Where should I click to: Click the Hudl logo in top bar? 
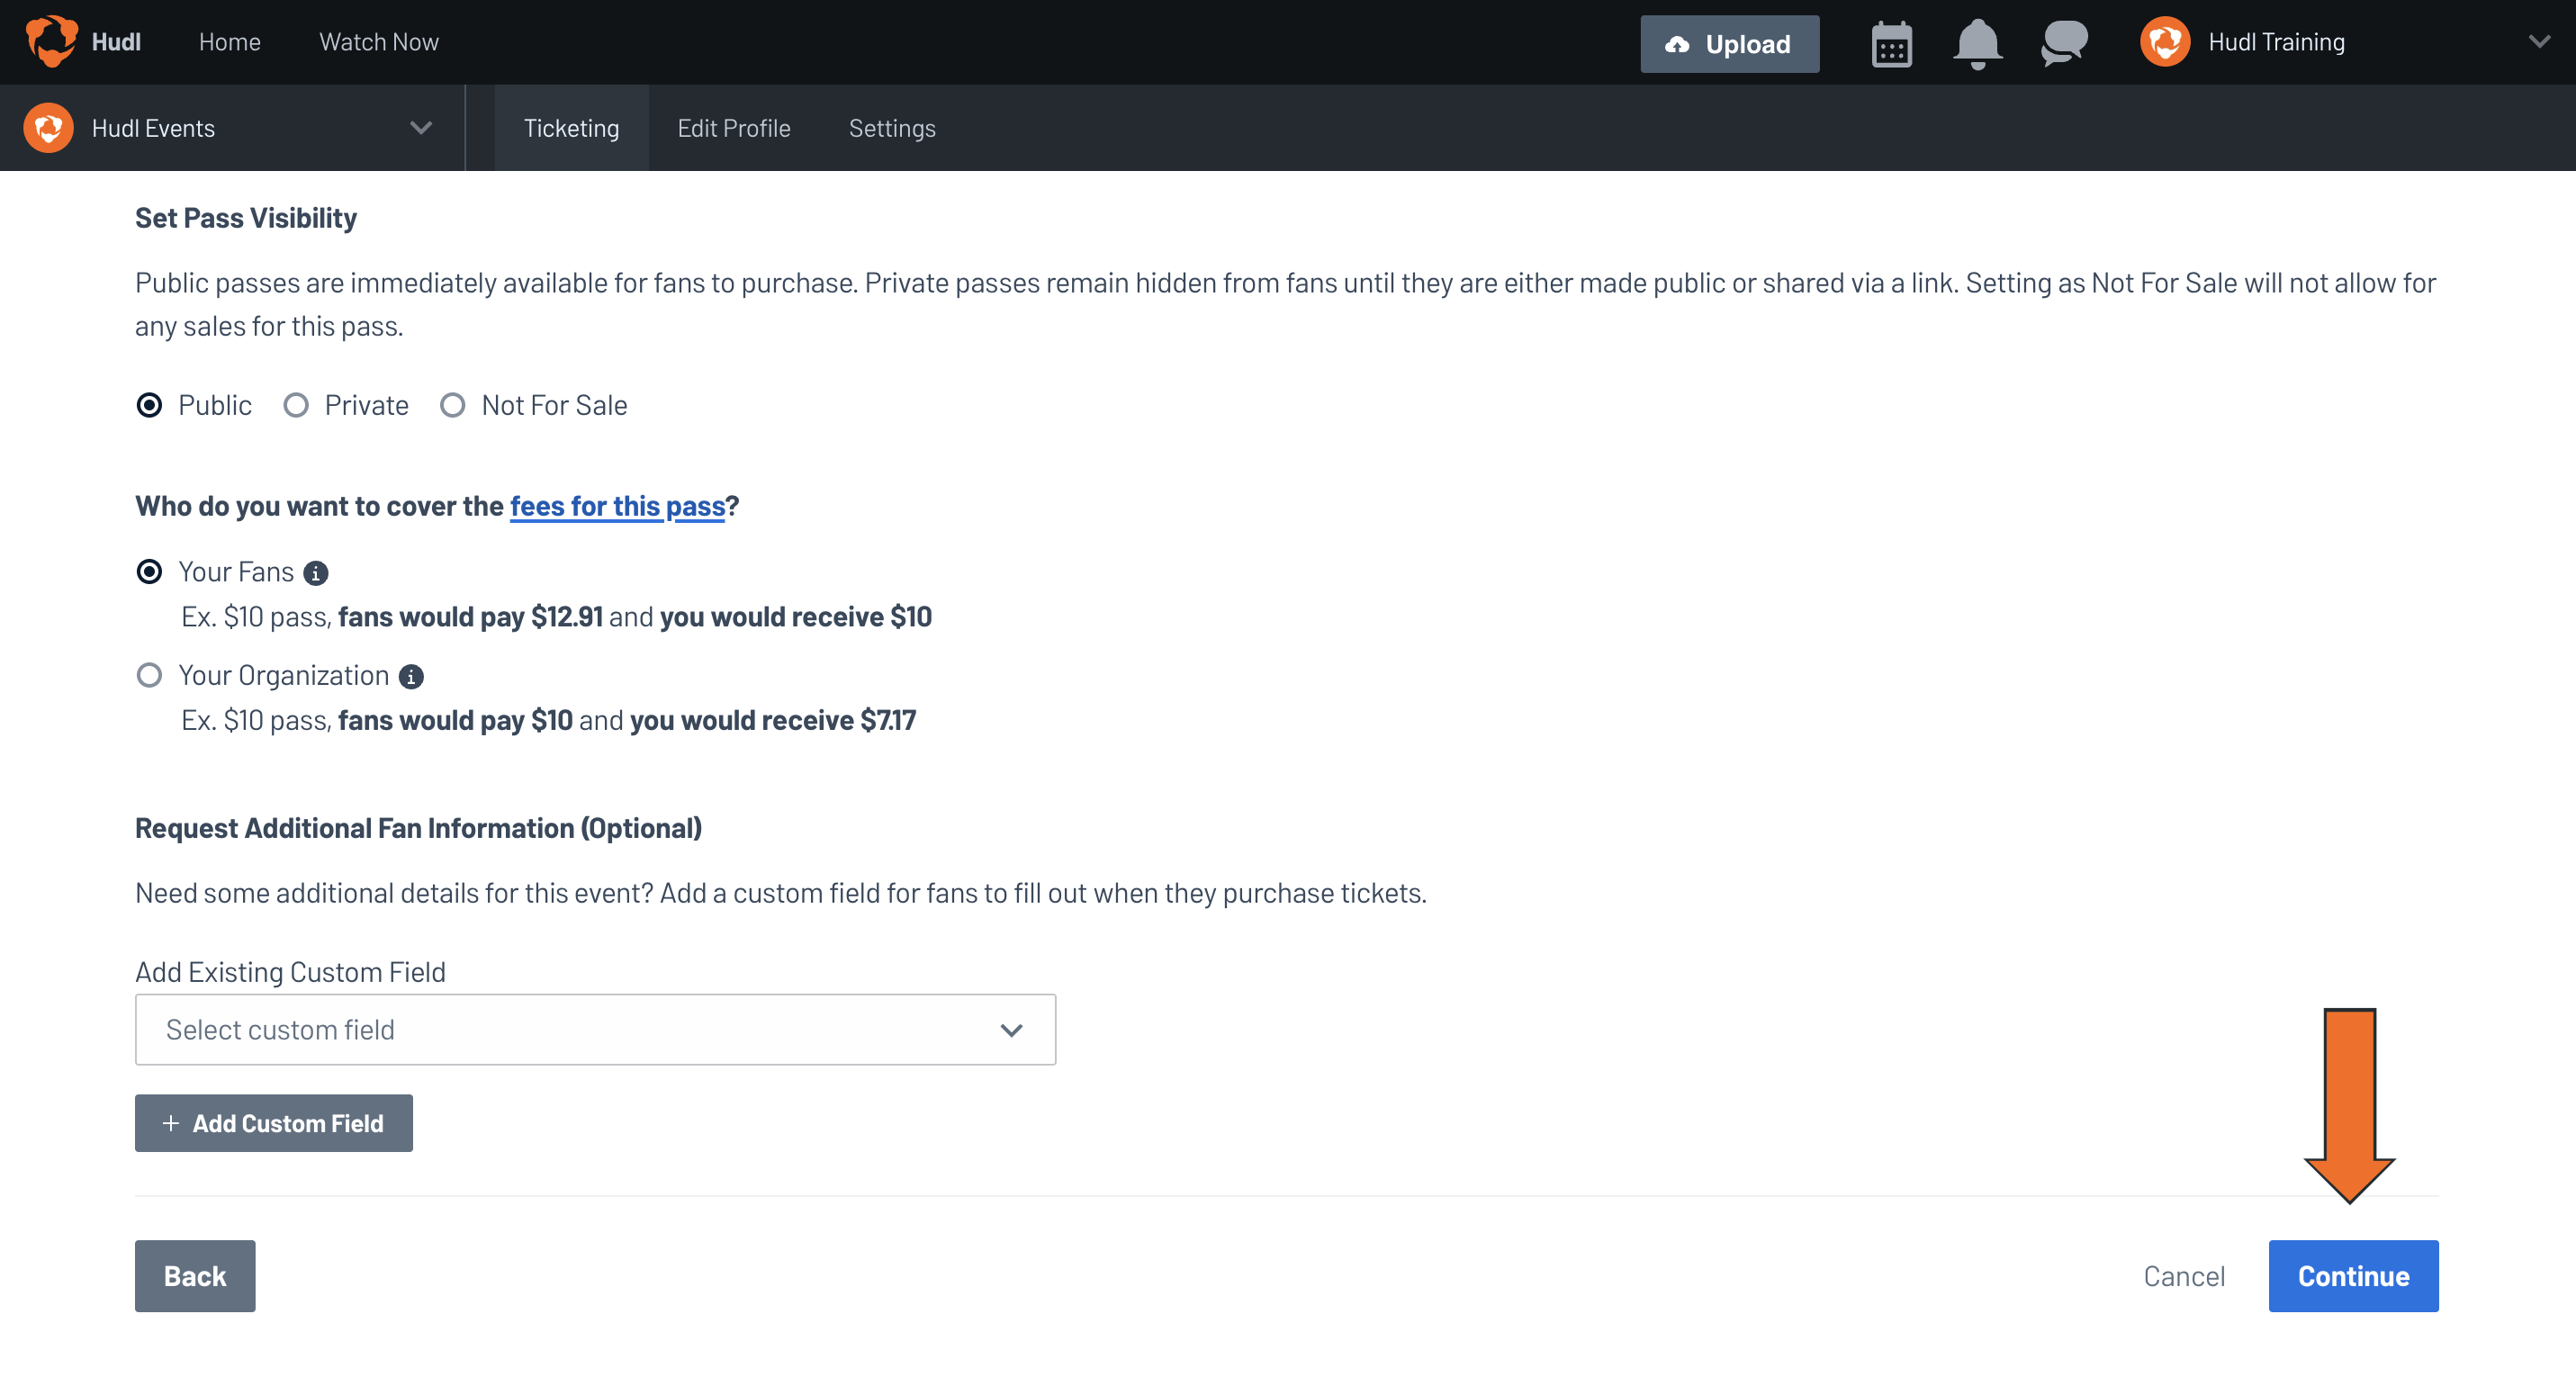pyautogui.click(x=52, y=42)
